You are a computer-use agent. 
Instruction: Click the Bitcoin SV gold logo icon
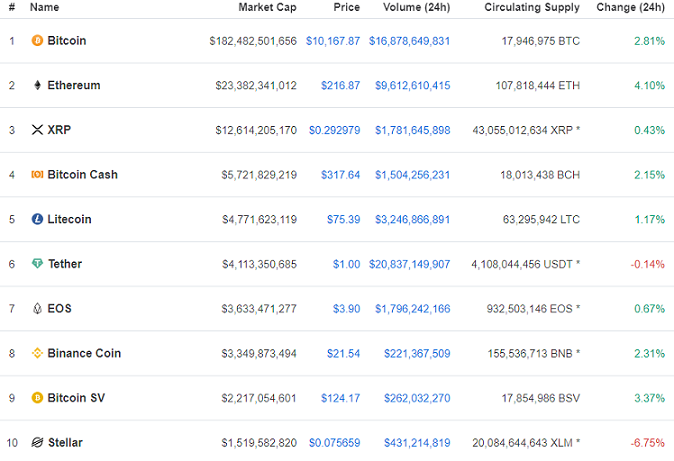[x=37, y=398]
